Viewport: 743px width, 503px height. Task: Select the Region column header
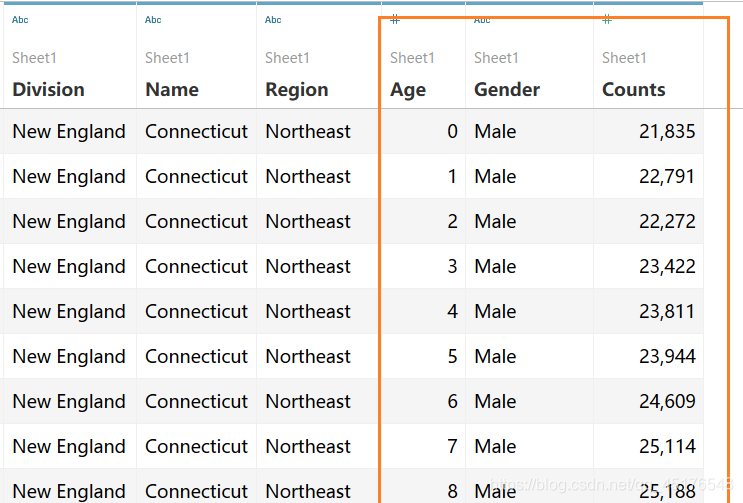point(297,90)
